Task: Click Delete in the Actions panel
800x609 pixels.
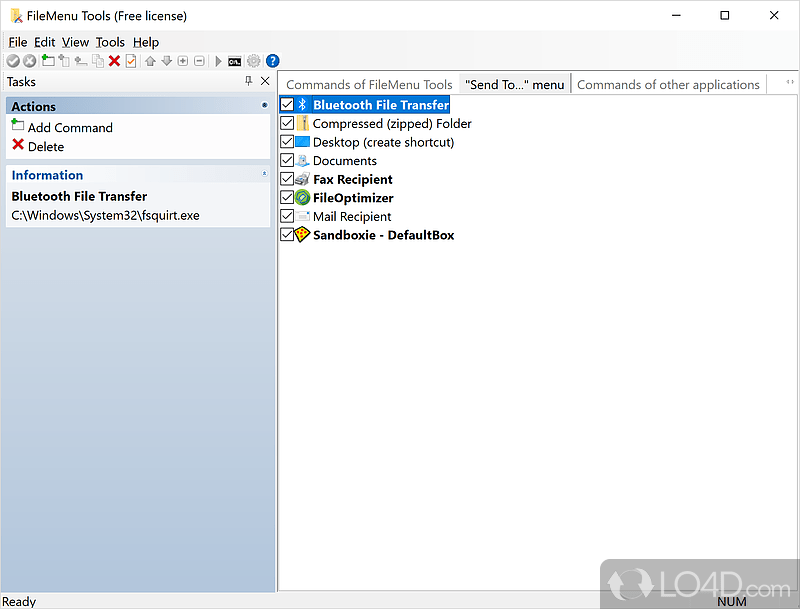Action: coord(45,146)
